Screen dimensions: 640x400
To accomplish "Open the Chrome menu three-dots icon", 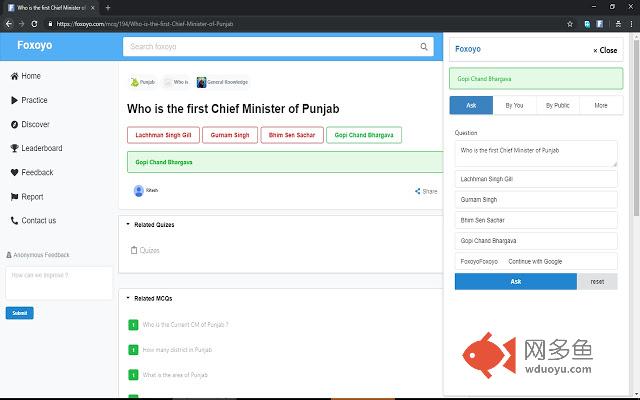I will click(631, 24).
